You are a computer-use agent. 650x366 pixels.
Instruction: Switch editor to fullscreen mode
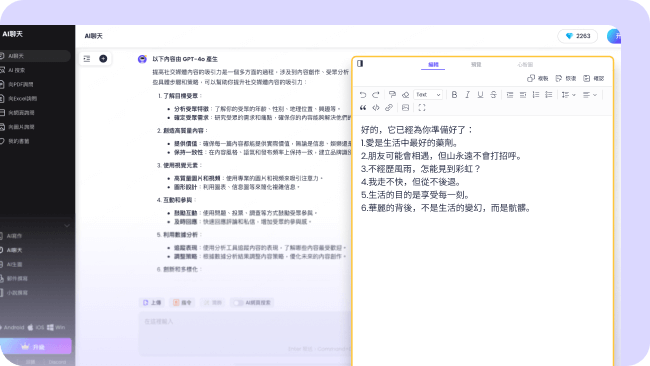(x=422, y=108)
